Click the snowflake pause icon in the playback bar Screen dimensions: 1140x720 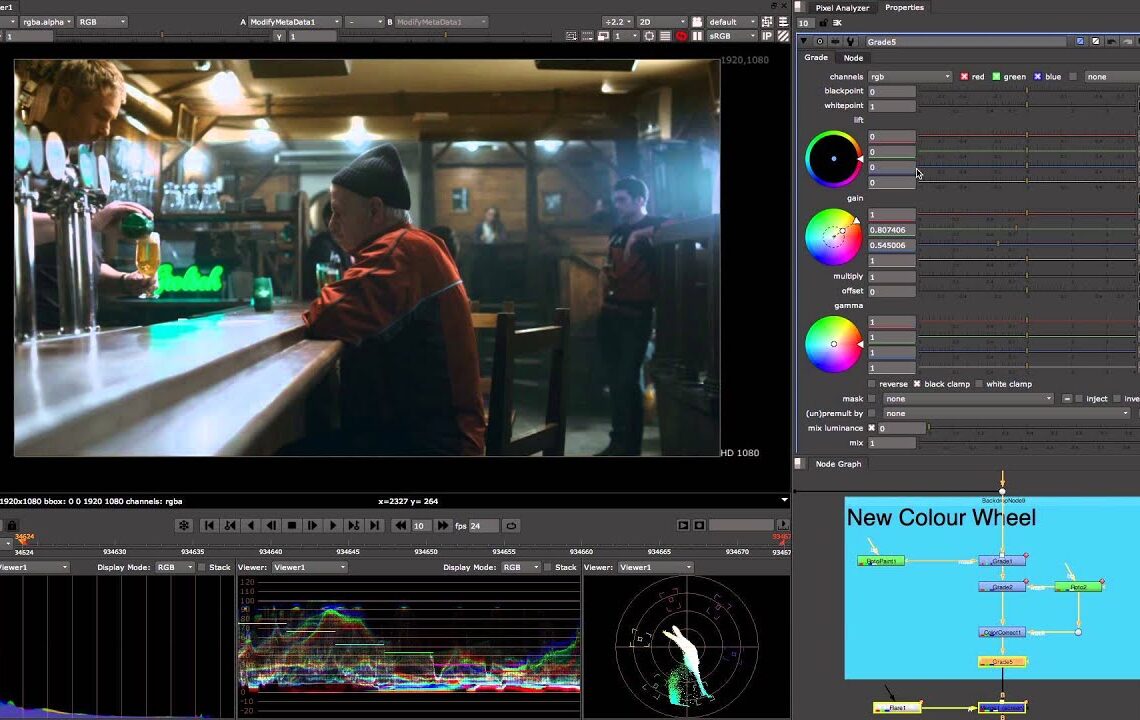tap(184, 525)
